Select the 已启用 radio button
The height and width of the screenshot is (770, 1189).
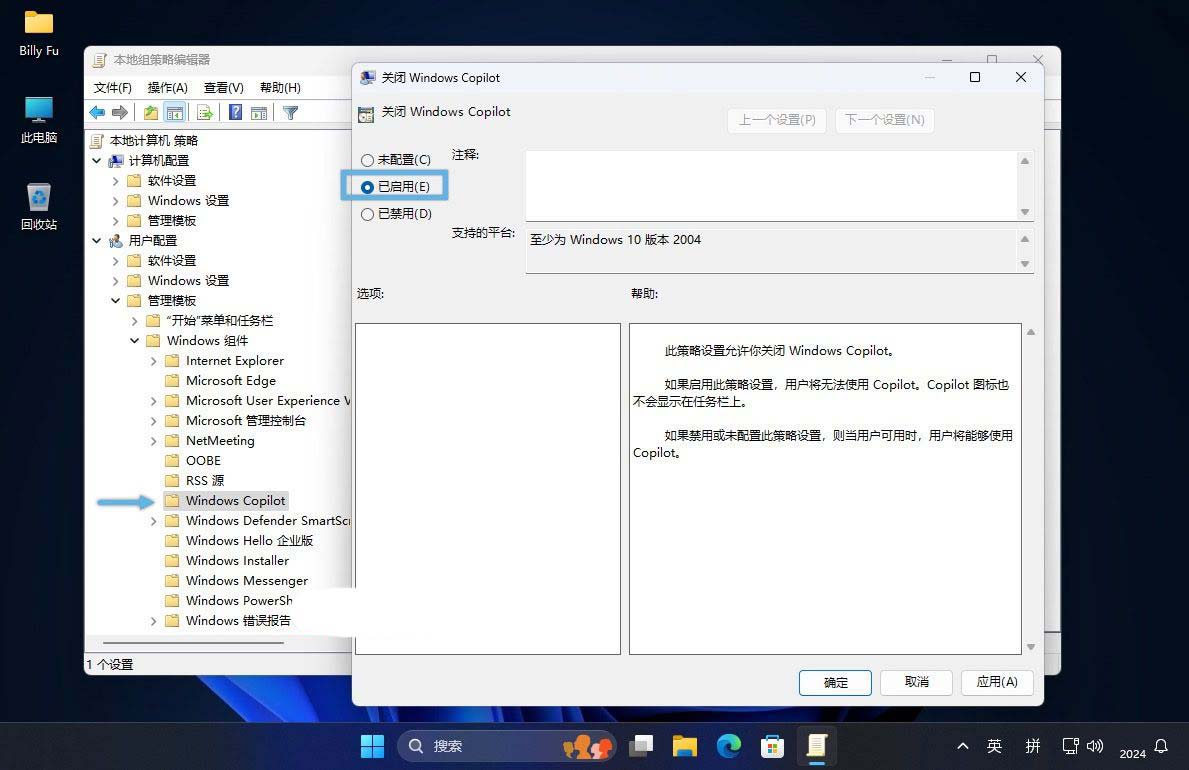[368, 186]
